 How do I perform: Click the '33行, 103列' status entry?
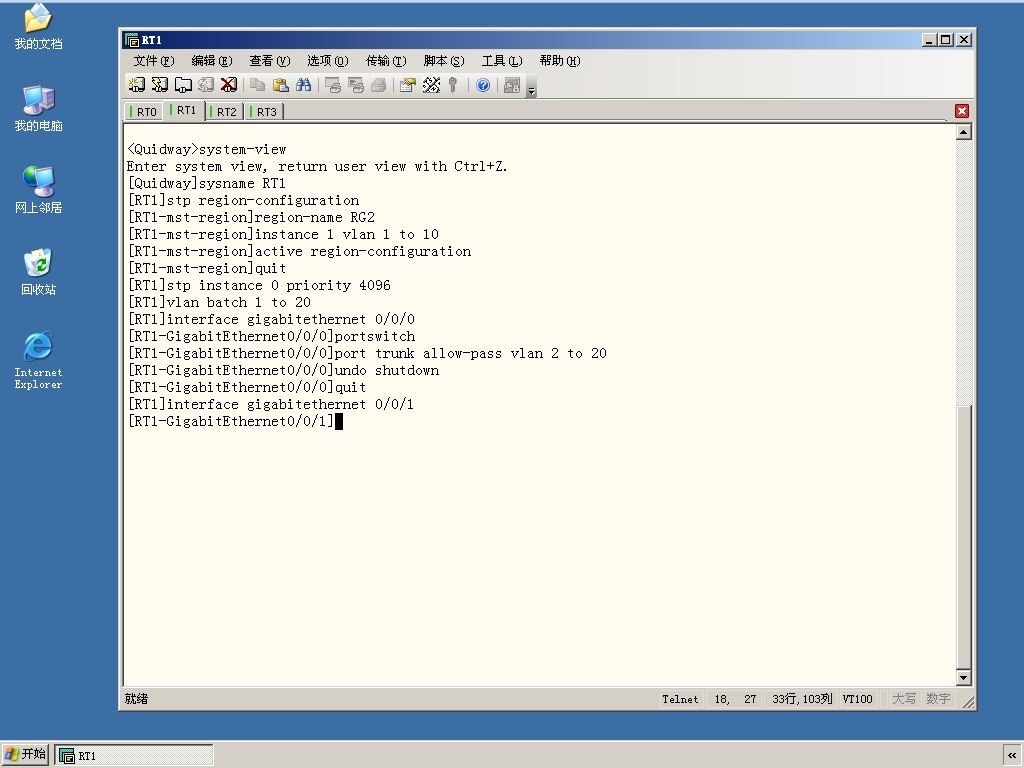tap(802, 699)
